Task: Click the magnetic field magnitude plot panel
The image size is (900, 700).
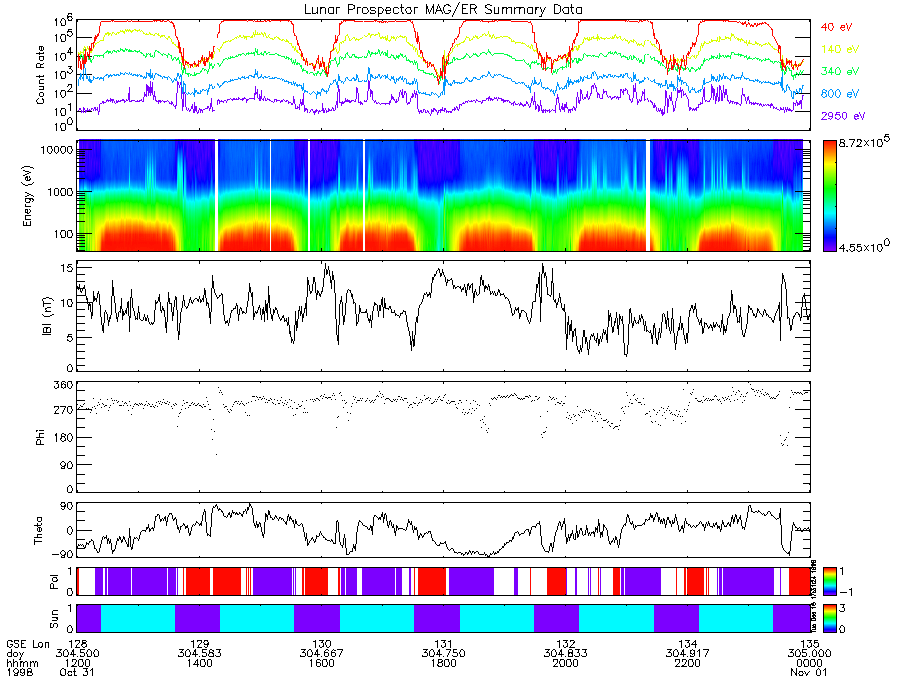Action: [444, 316]
